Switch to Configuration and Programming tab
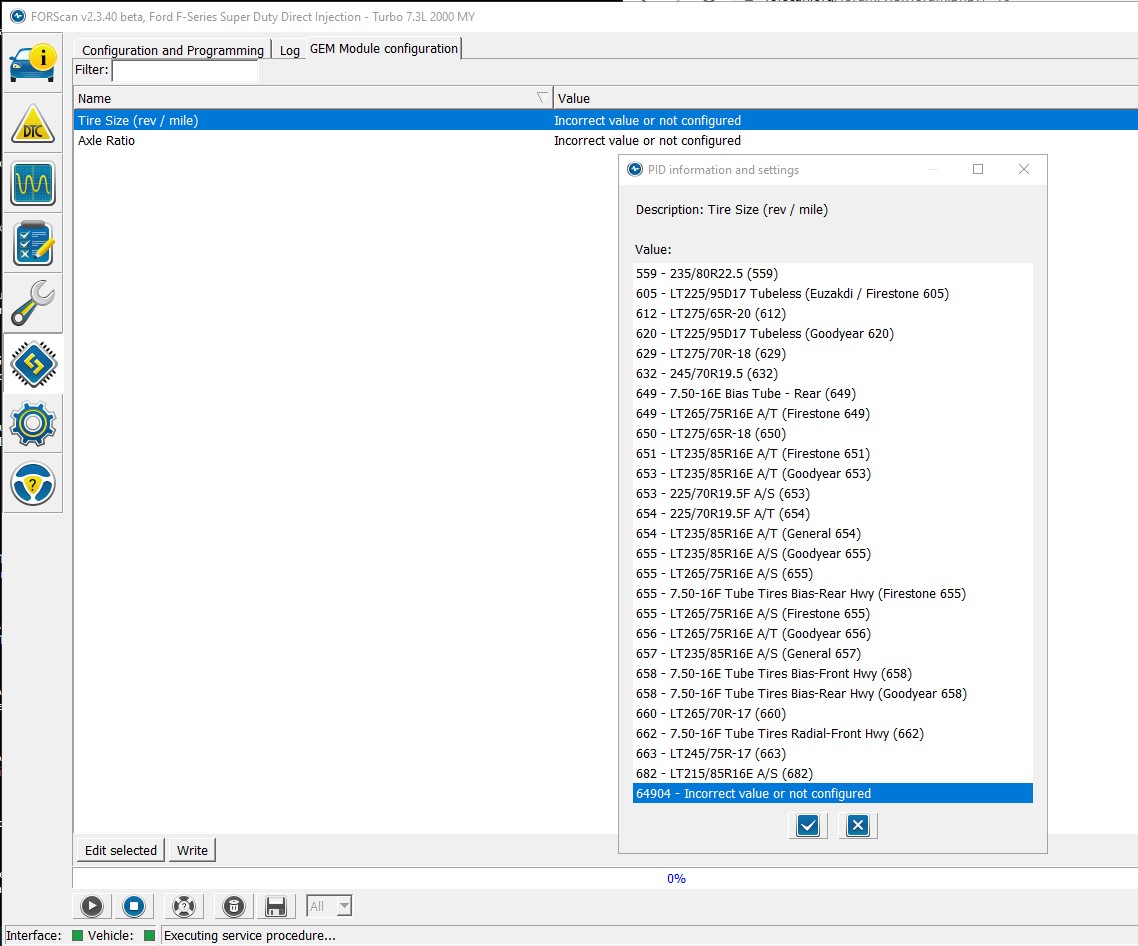The image size is (1138, 946). [x=172, y=50]
